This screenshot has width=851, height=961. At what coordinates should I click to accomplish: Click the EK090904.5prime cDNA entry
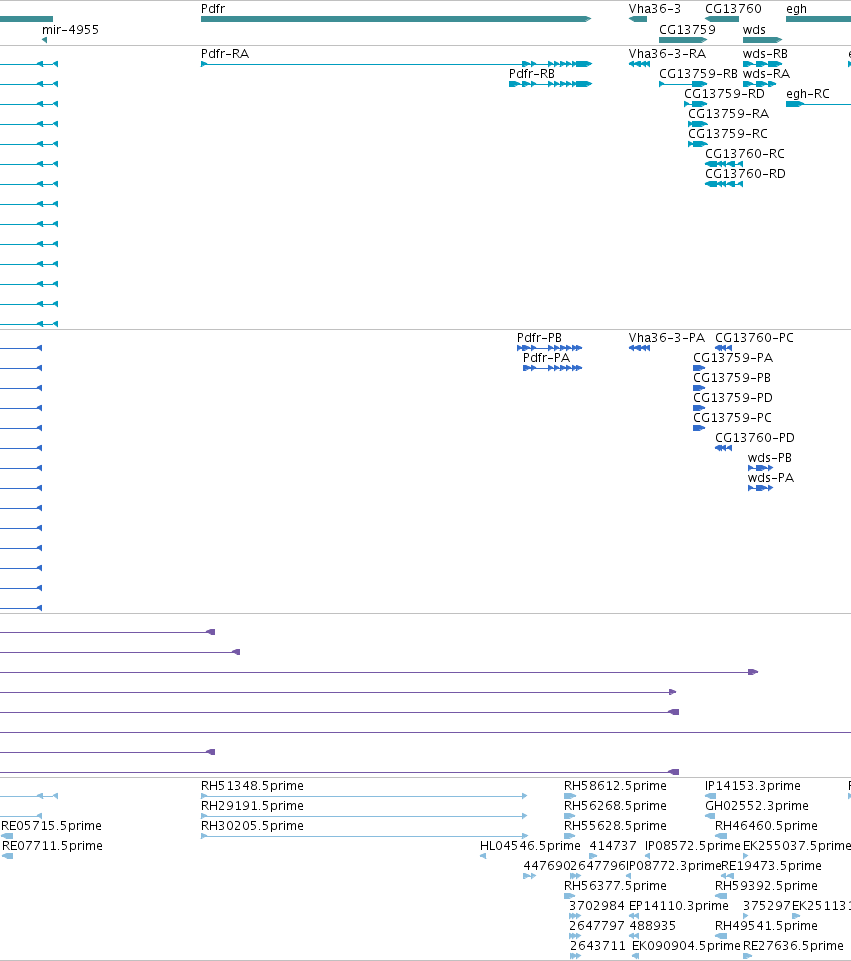[686, 946]
